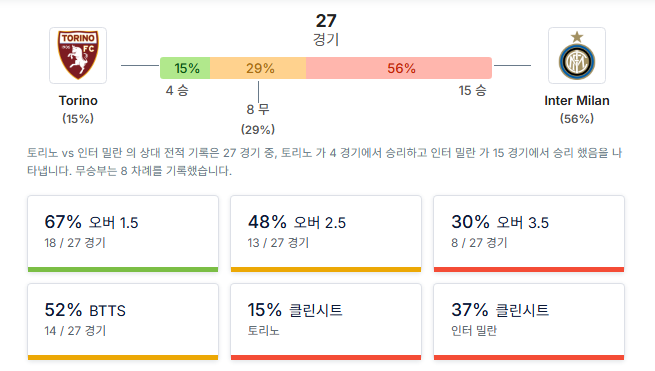The height and width of the screenshot is (371, 655).
Task: Click the 27 경기 total matches heading
Action: (x=326, y=30)
